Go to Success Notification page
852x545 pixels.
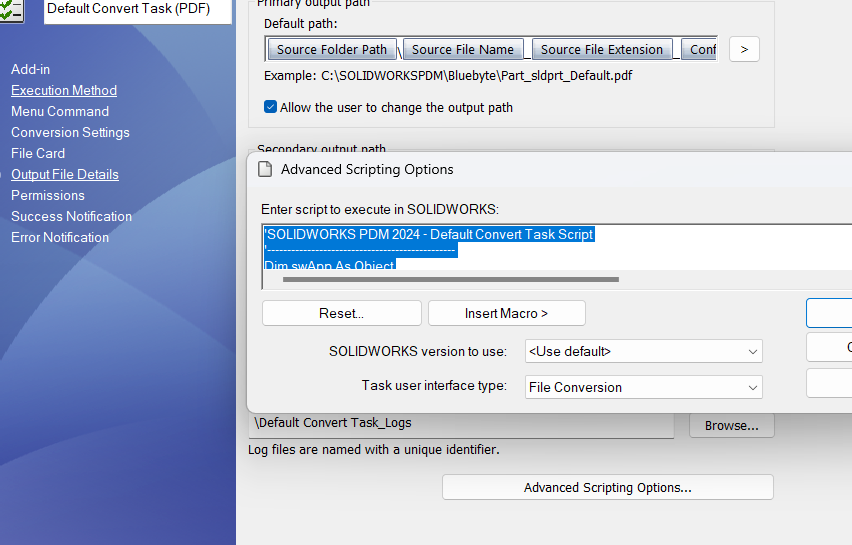point(71,216)
